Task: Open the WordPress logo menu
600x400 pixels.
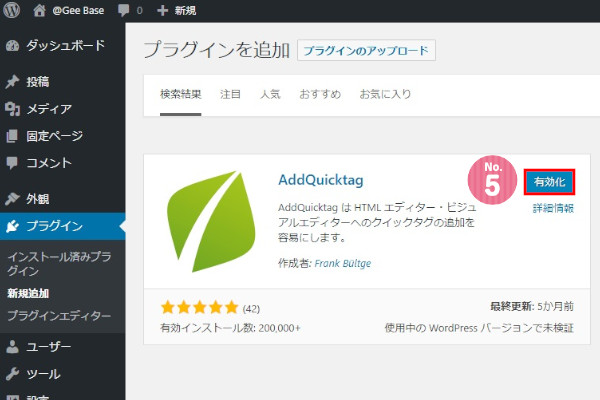Action: click(11, 10)
